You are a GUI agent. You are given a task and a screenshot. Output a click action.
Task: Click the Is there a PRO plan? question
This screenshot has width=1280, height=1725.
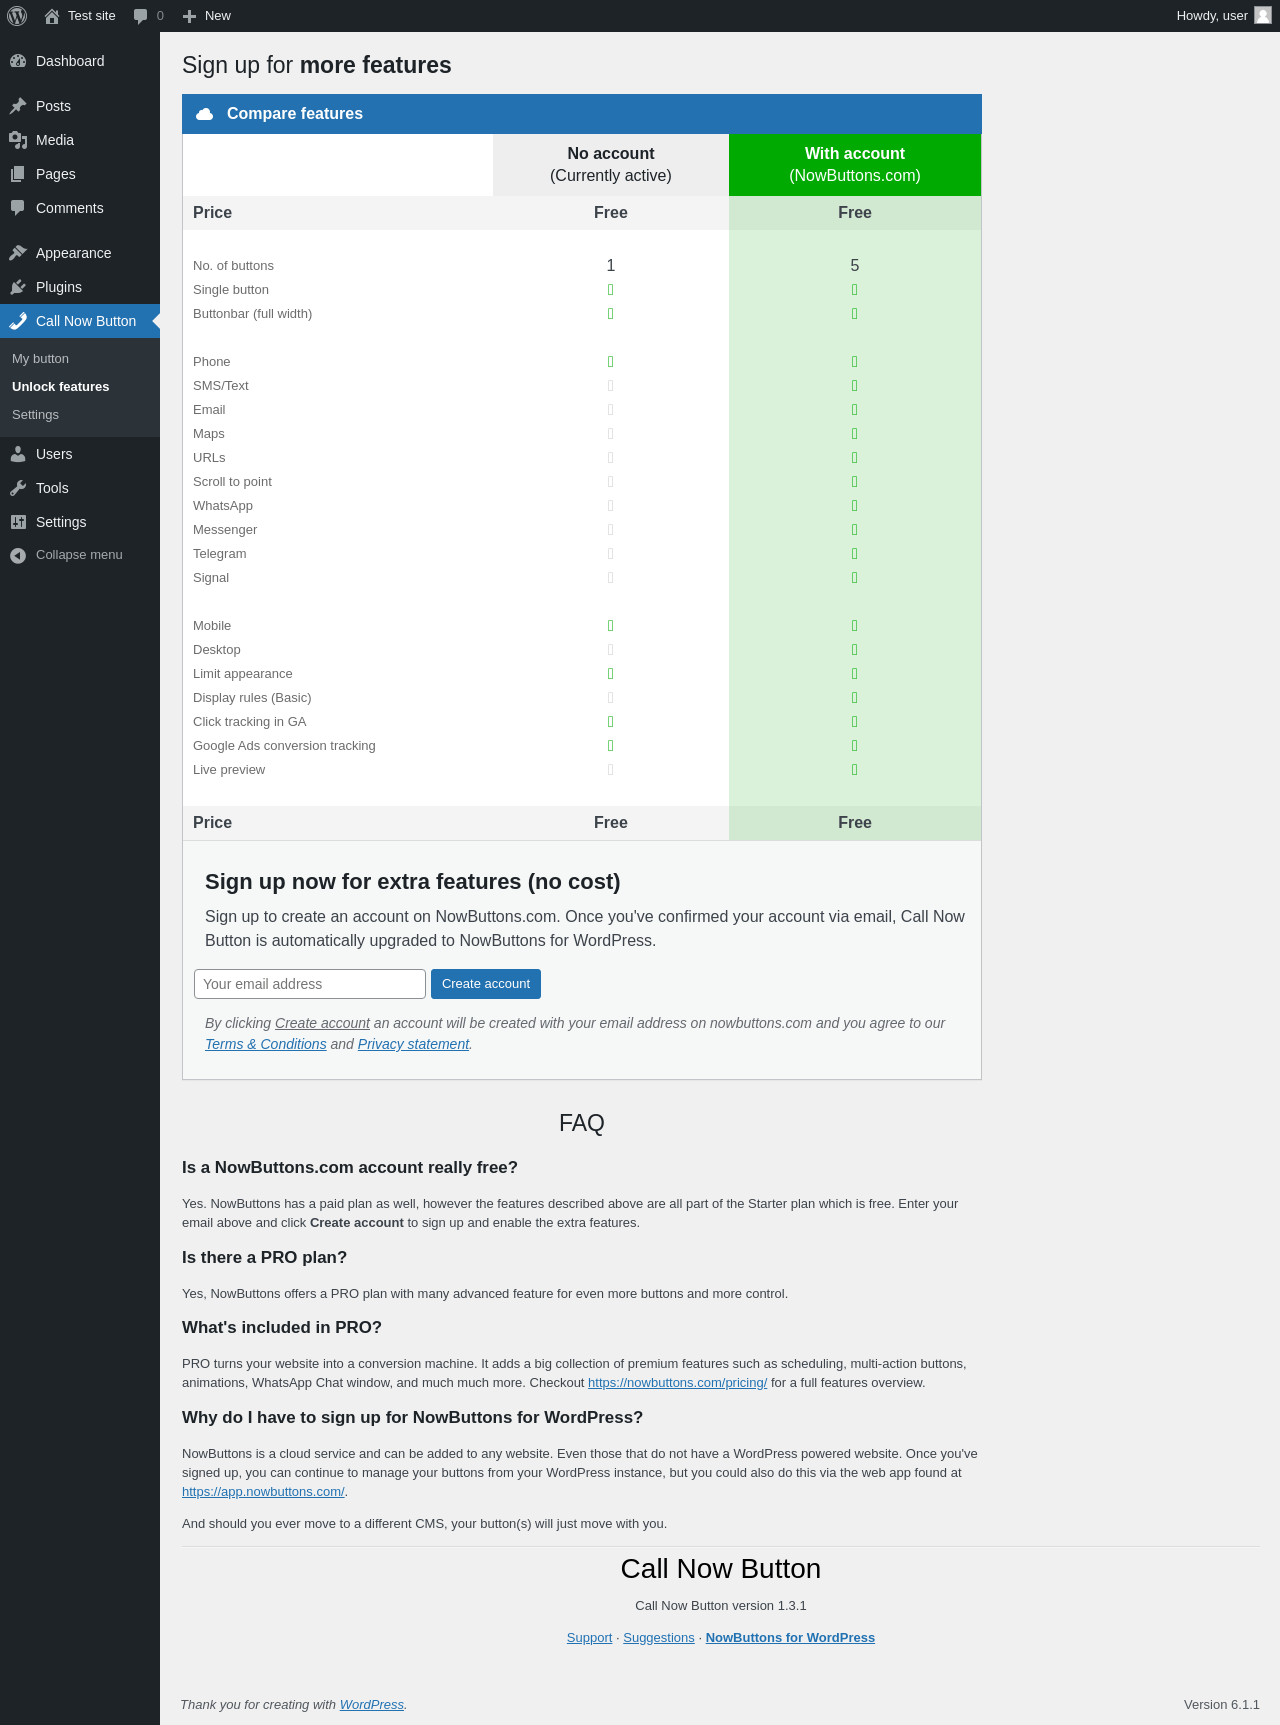click(264, 1258)
